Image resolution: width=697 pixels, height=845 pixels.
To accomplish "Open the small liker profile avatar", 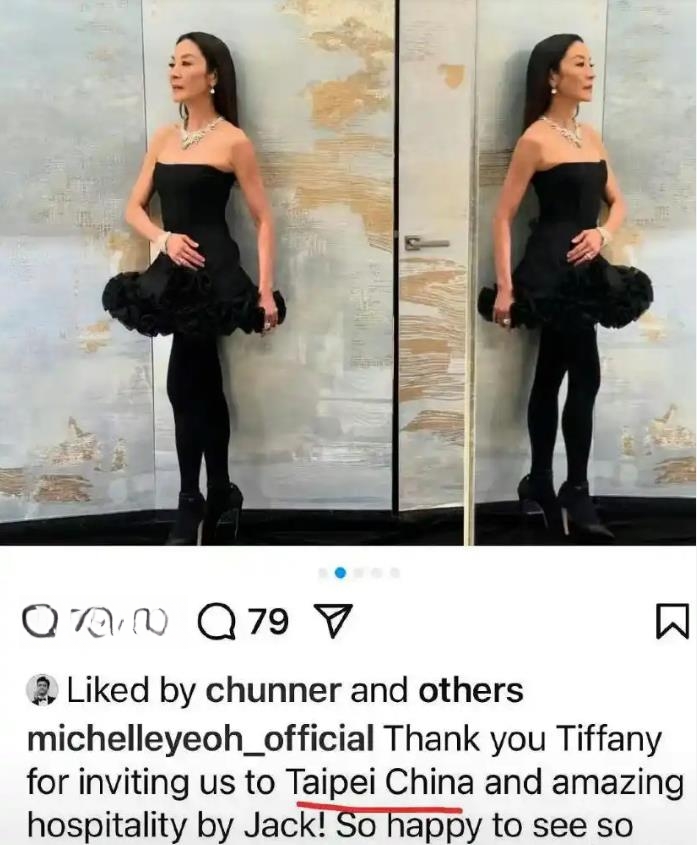I will pos(42,689).
